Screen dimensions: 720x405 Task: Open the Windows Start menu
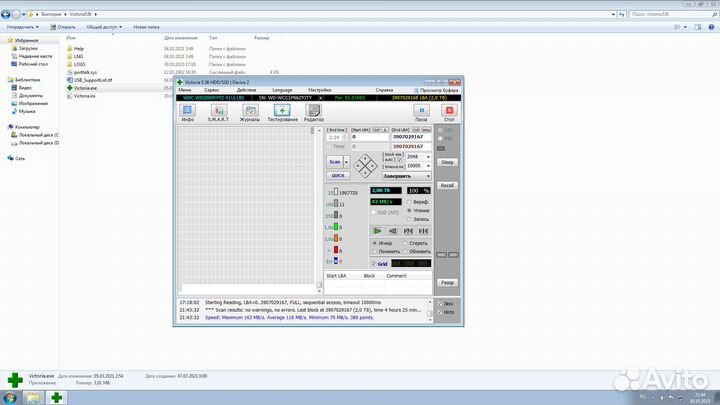tap(10, 397)
